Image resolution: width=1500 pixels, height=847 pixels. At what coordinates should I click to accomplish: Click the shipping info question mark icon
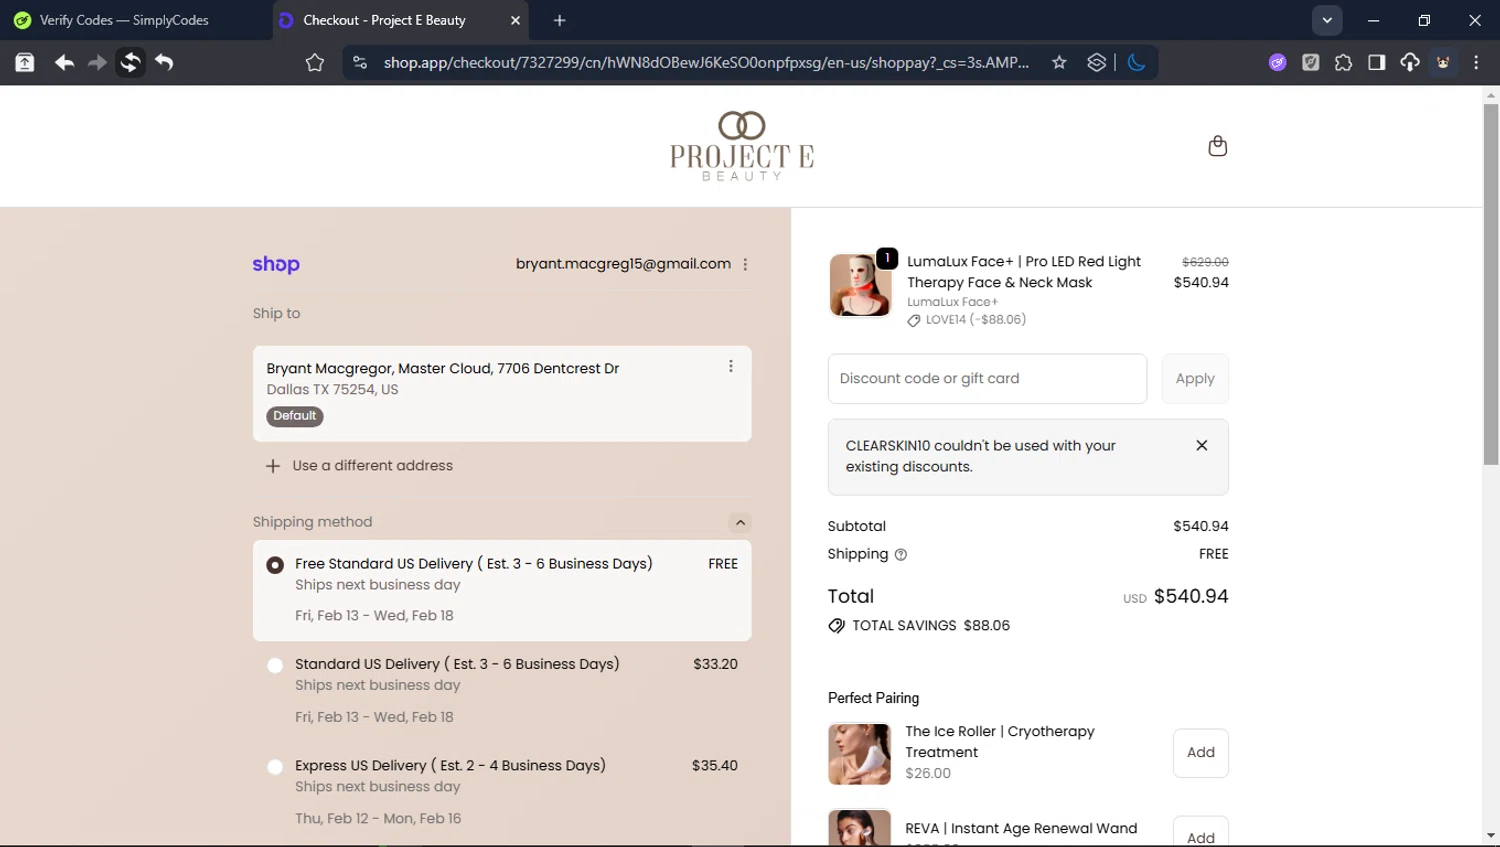[900, 555]
